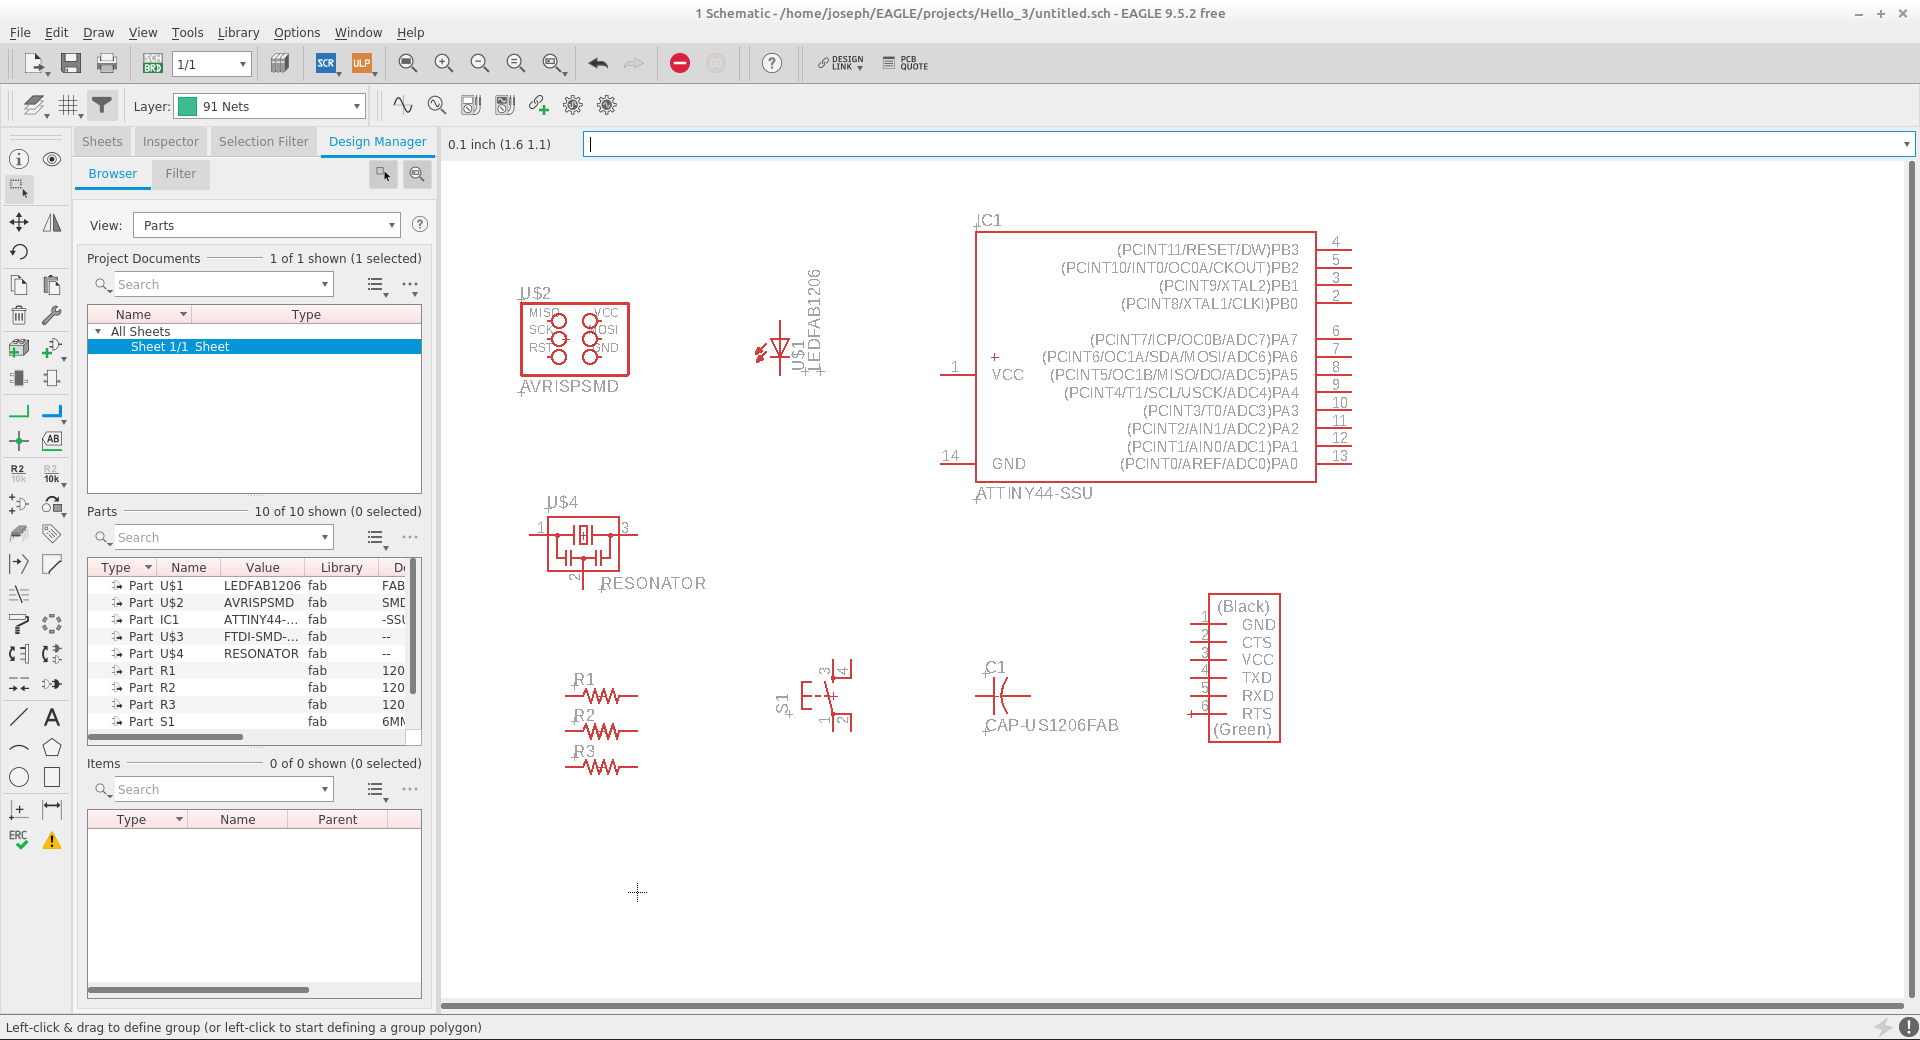Expand the Design Link dropdown
Viewport: 1920px width, 1040px height.
click(x=841, y=64)
